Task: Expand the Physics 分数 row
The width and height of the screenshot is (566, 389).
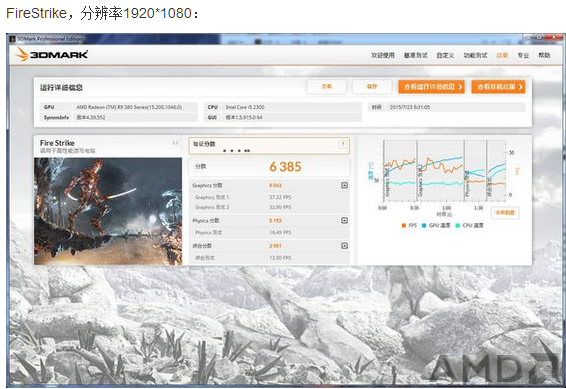Action: (x=344, y=220)
